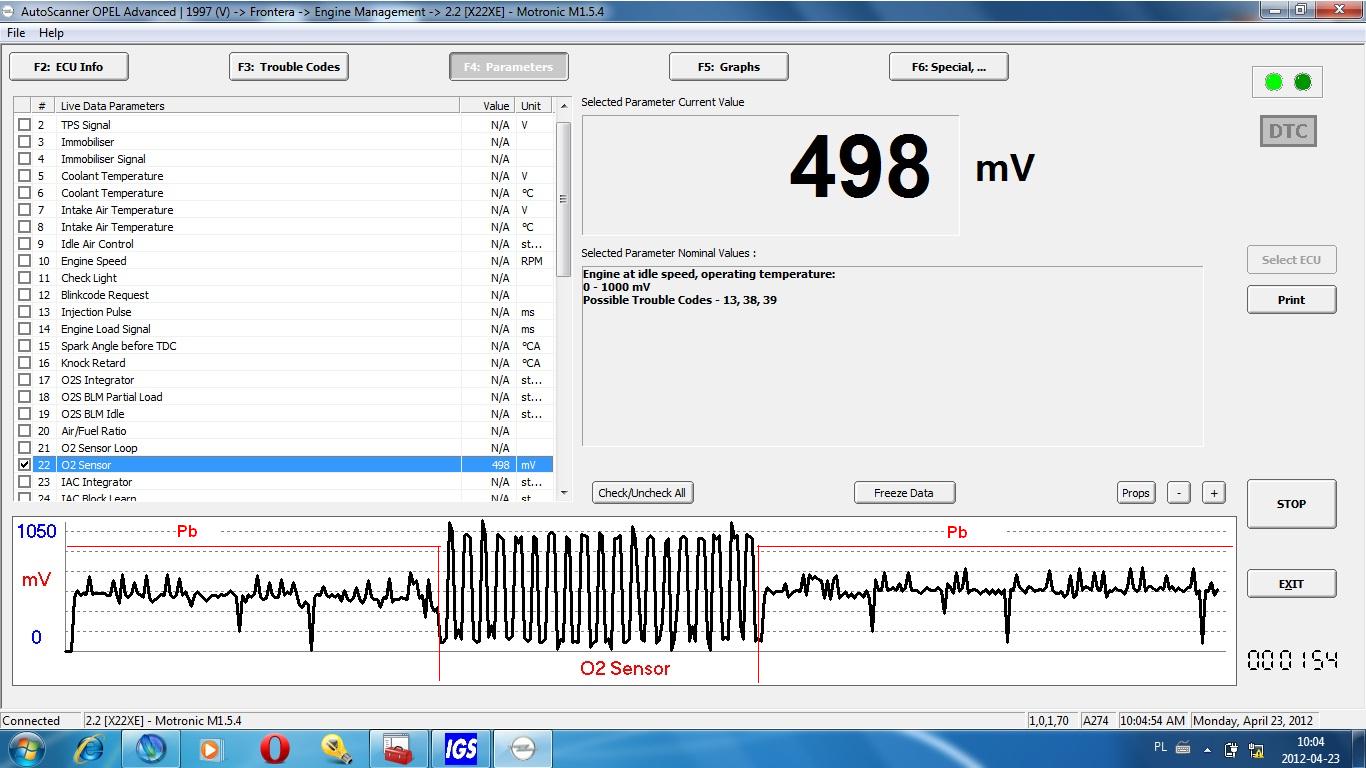Click the Freeze Data button
Image resolution: width=1366 pixels, height=768 pixels.
pos(904,493)
